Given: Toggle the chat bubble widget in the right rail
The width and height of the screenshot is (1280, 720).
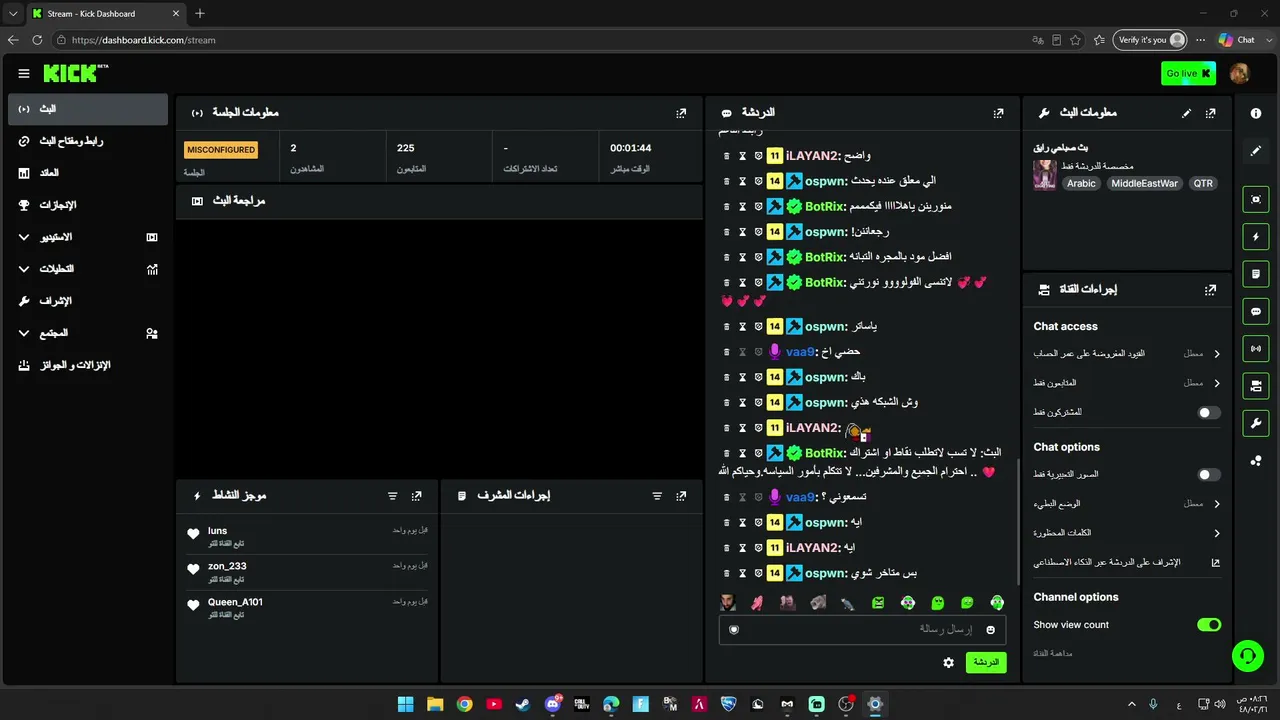Looking at the screenshot, I should click(x=1256, y=311).
